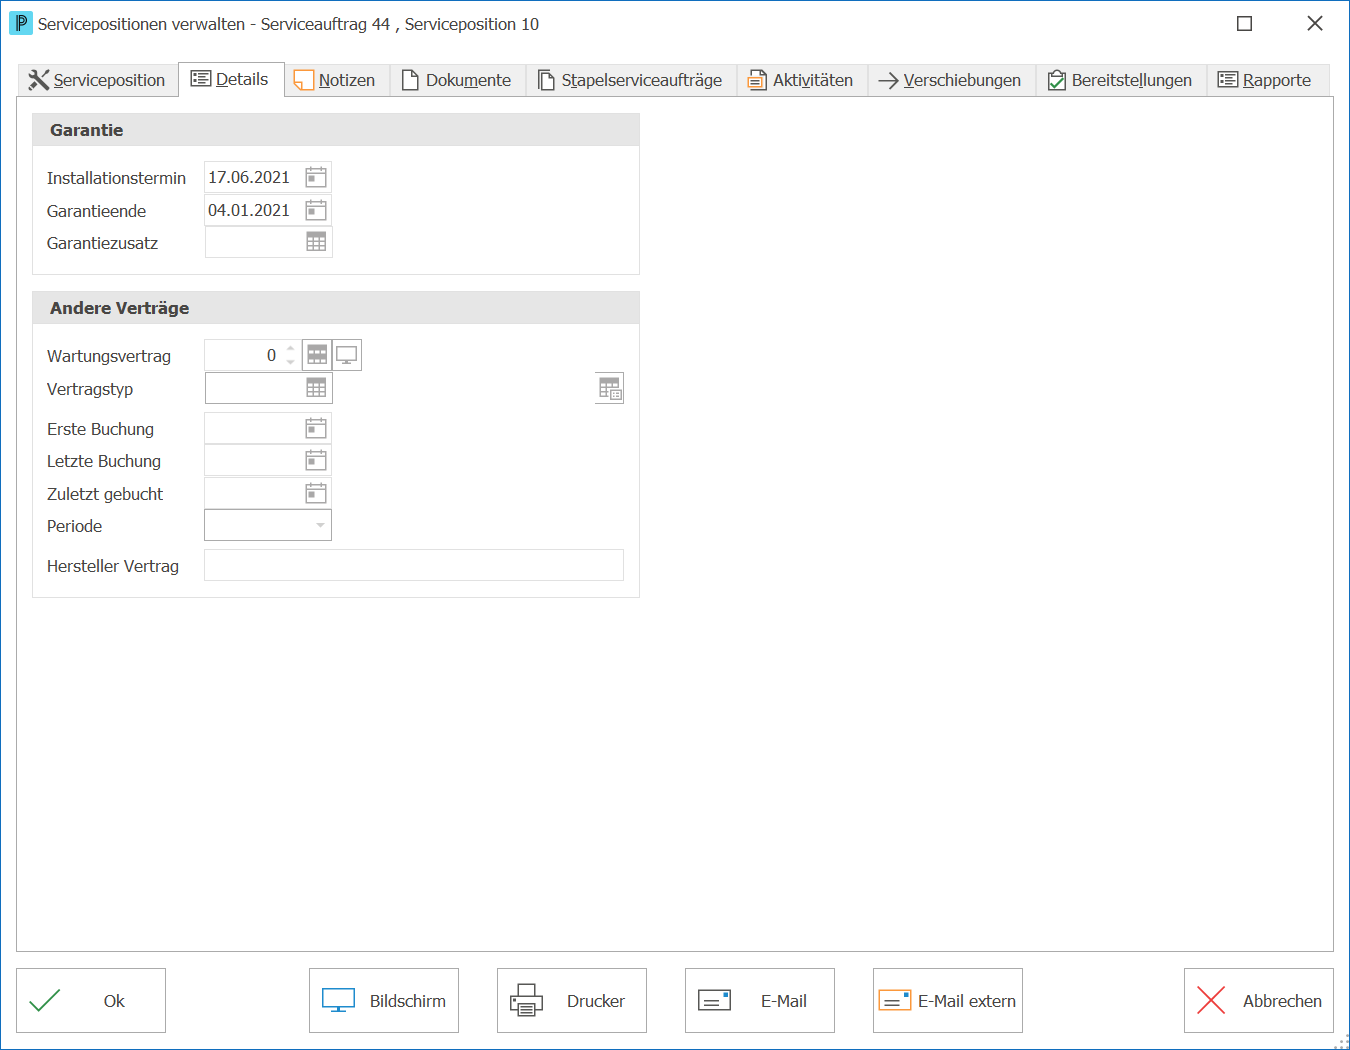Open calendar picker for Erste Buchung
The width and height of the screenshot is (1350, 1050).
316,428
